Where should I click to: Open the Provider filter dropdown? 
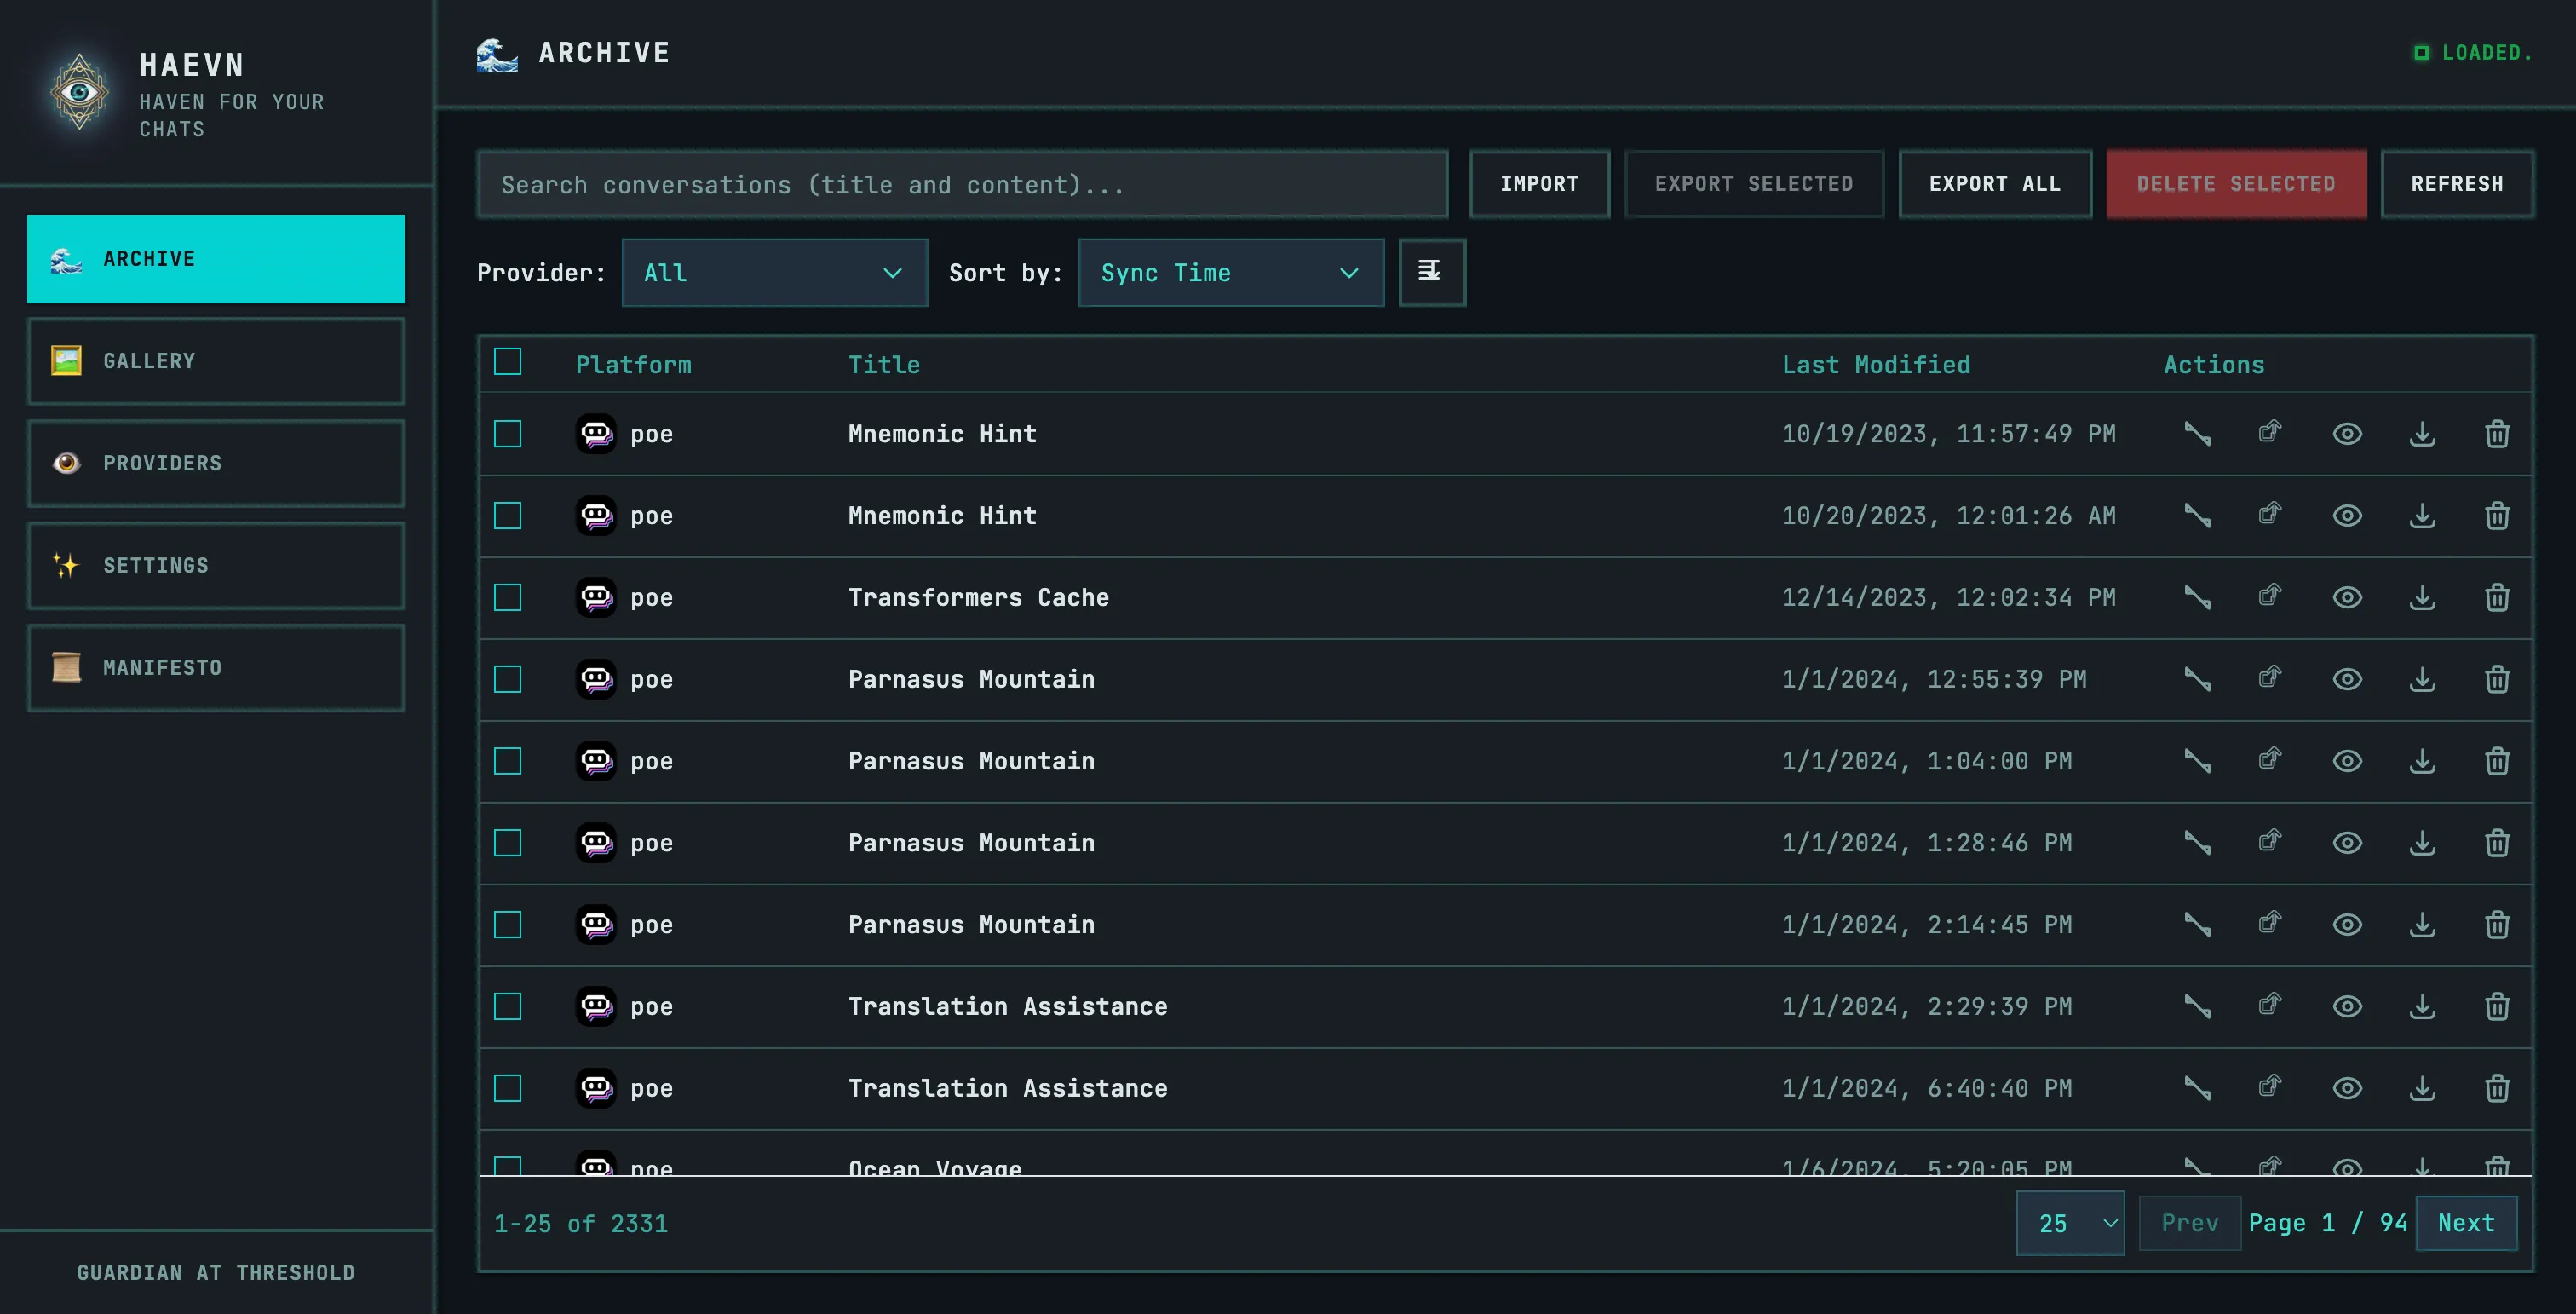[x=774, y=272]
